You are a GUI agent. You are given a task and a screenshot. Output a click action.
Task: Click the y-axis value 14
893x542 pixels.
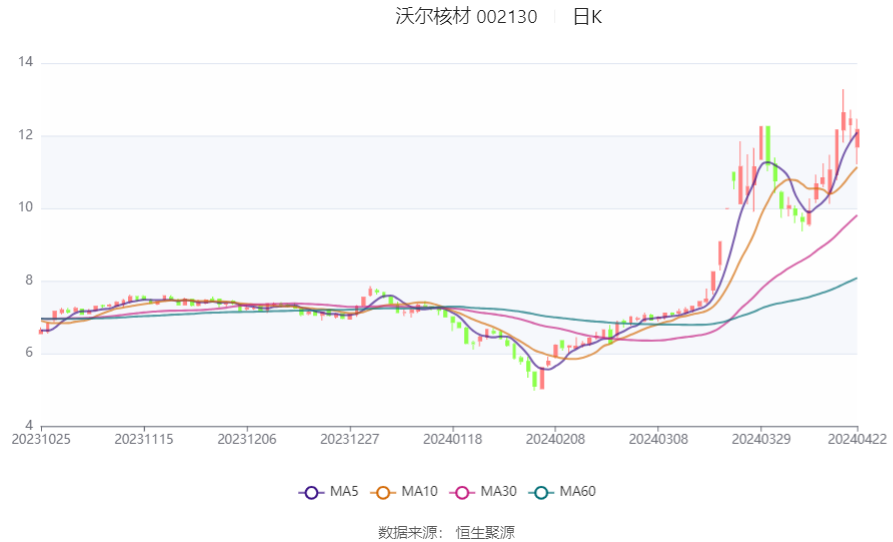coord(26,62)
